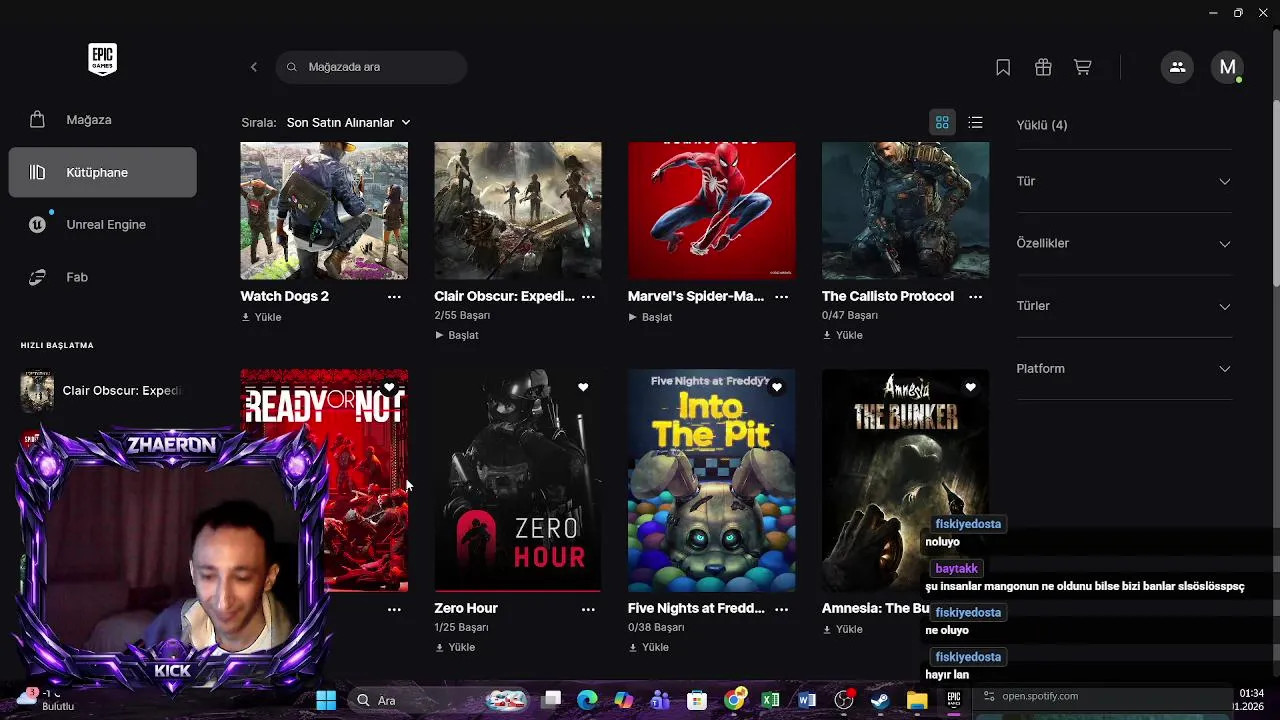Toggle favorite heart on Zero Hour
This screenshot has width=1280, height=720.
(583, 387)
